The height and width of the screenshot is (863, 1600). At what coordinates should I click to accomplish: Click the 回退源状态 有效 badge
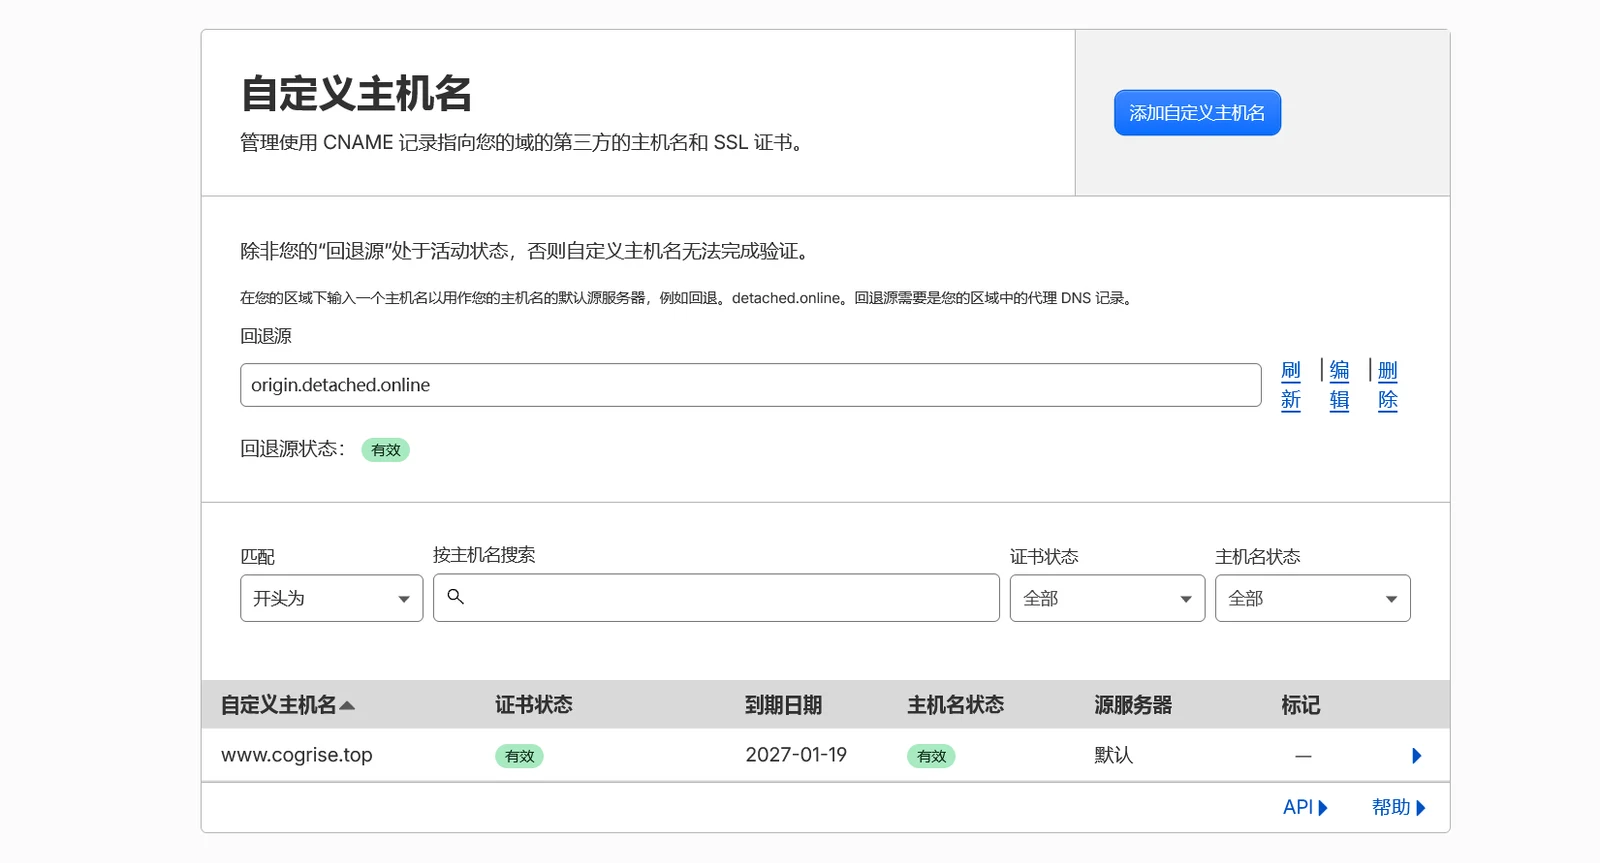(385, 450)
